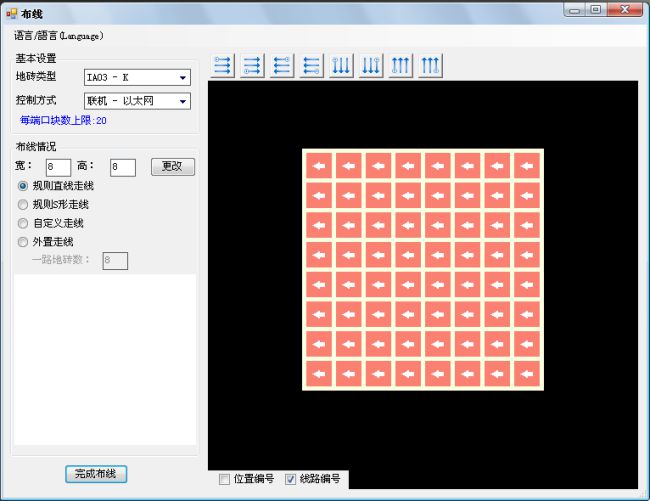Pick the 外置走线 radio option

coord(24,241)
